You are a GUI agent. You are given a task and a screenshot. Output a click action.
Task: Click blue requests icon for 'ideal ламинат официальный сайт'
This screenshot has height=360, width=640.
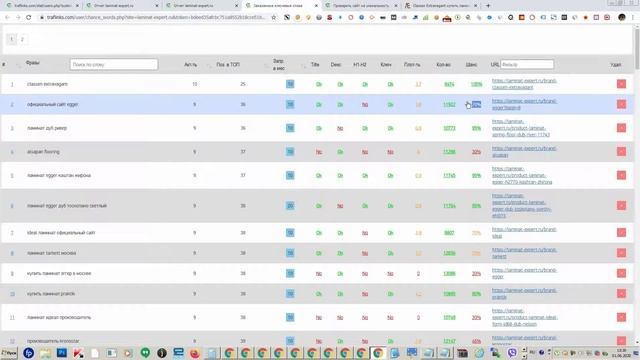pyautogui.click(x=290, y=233)
